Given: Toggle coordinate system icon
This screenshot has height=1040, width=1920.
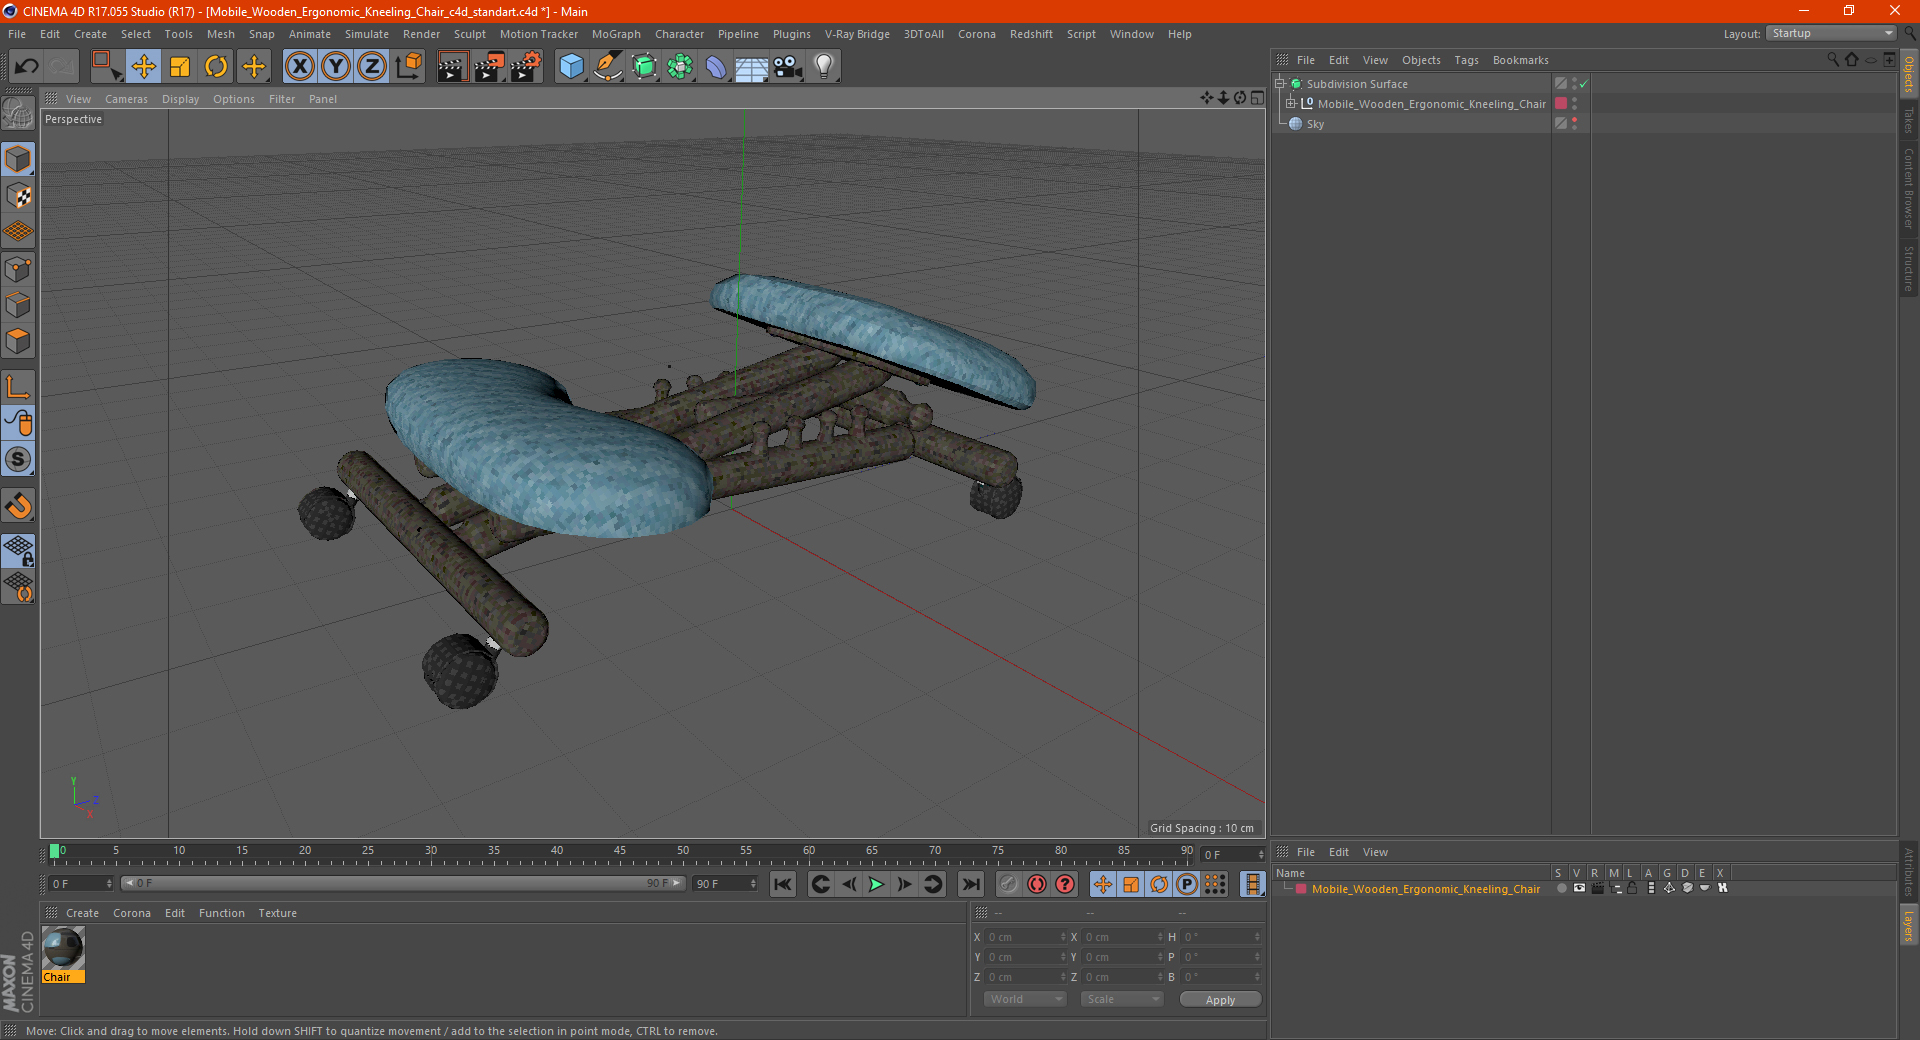Looking at the screenshot, I should click(409, 67).
